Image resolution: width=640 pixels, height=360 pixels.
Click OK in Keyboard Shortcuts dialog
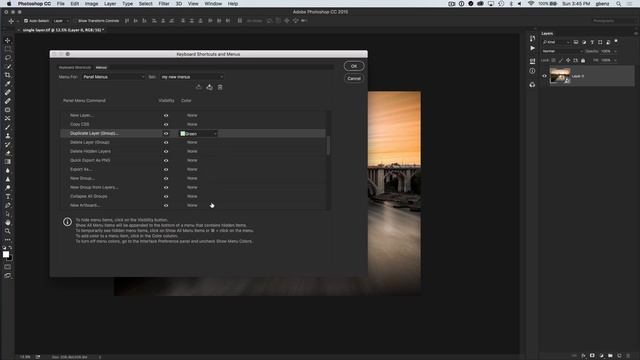tap(354, 66)
